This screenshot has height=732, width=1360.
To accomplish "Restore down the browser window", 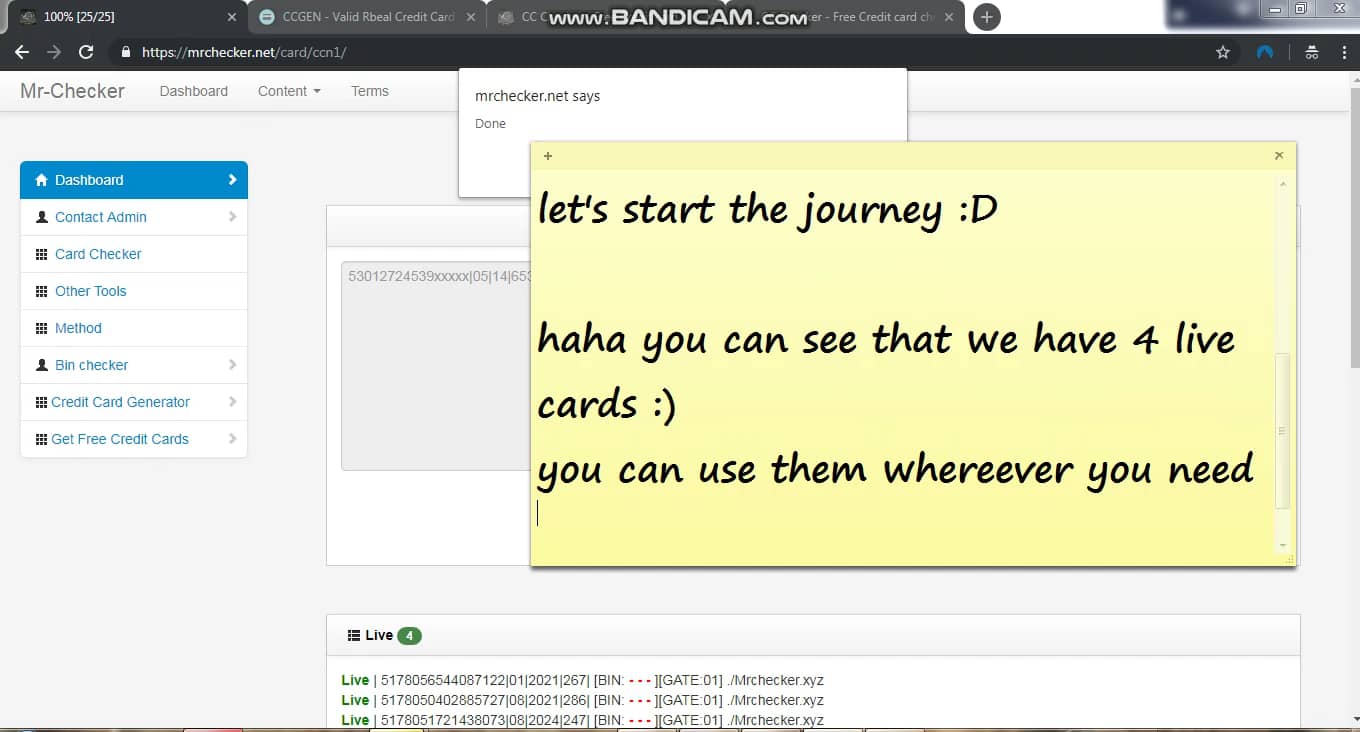I will click(x=1301, y=9).
